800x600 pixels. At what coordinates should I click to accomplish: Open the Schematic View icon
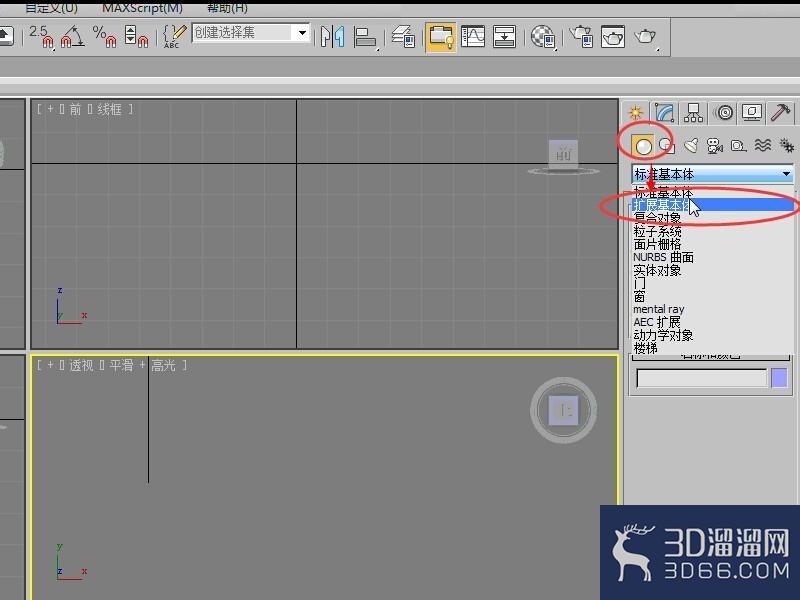(504, 37)
